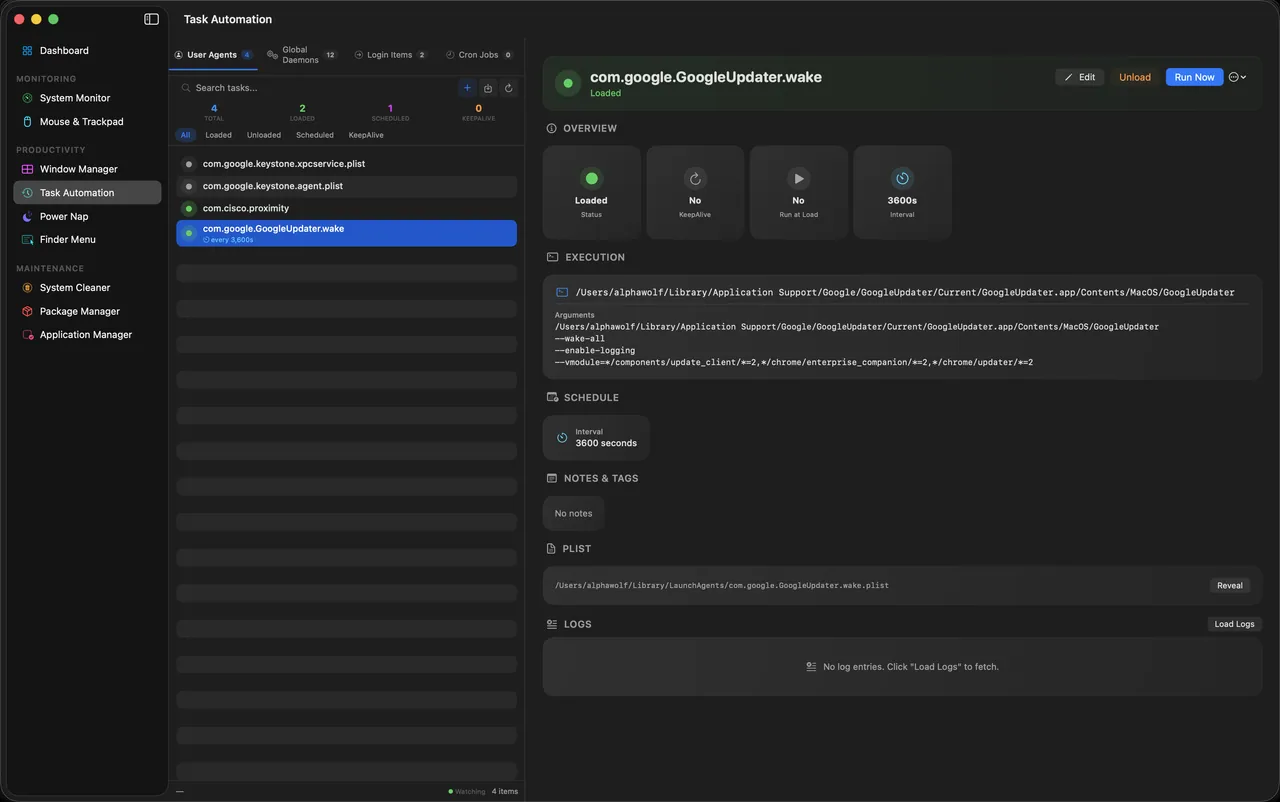Image resolution: width=1280 pixels, height=802 pixels.
Task: Click the Unload button
Action: [1135, 77]
